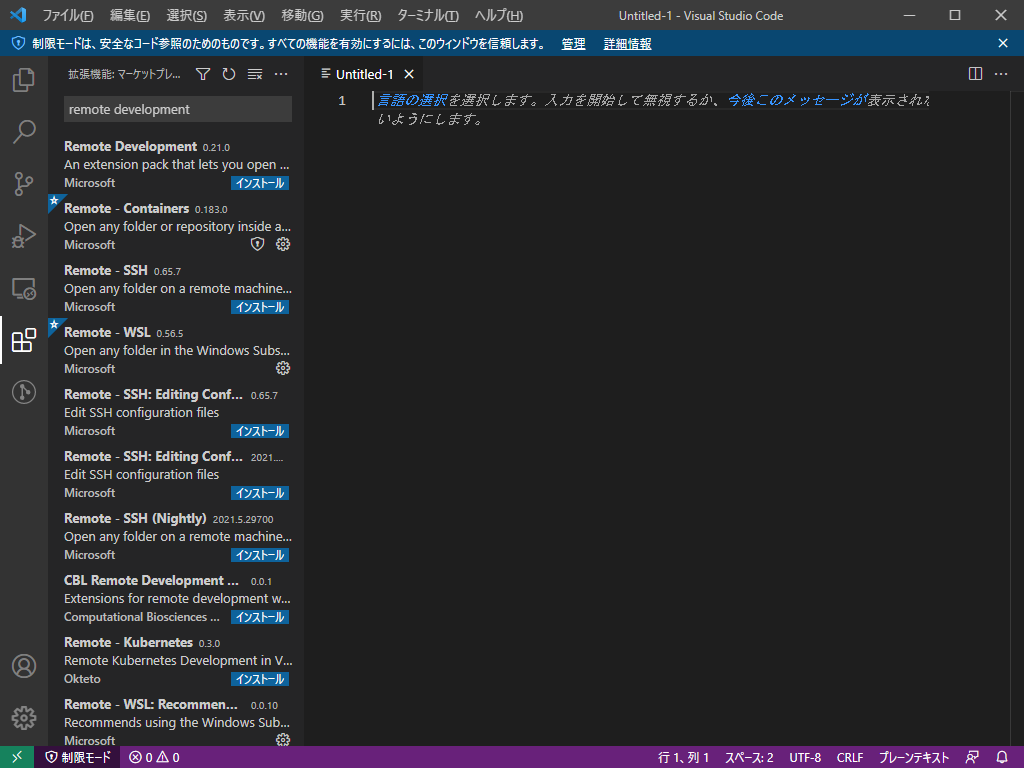
Task: Open the notifications bell
Action: (x=1002, y=757)
